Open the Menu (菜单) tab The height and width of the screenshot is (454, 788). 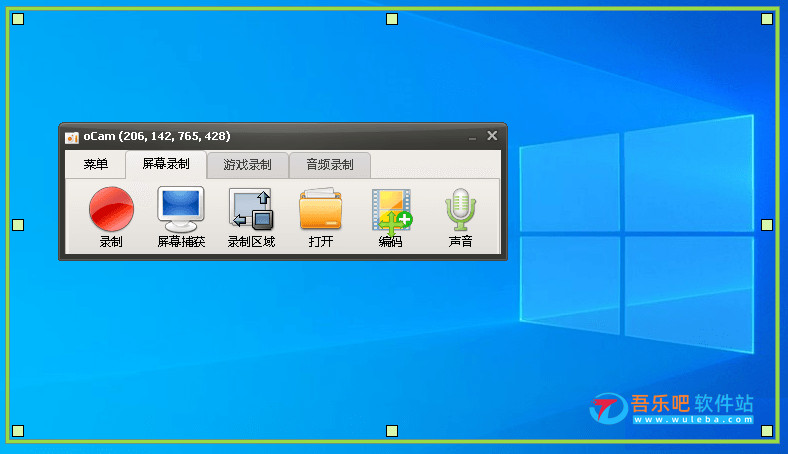point(96,165)
